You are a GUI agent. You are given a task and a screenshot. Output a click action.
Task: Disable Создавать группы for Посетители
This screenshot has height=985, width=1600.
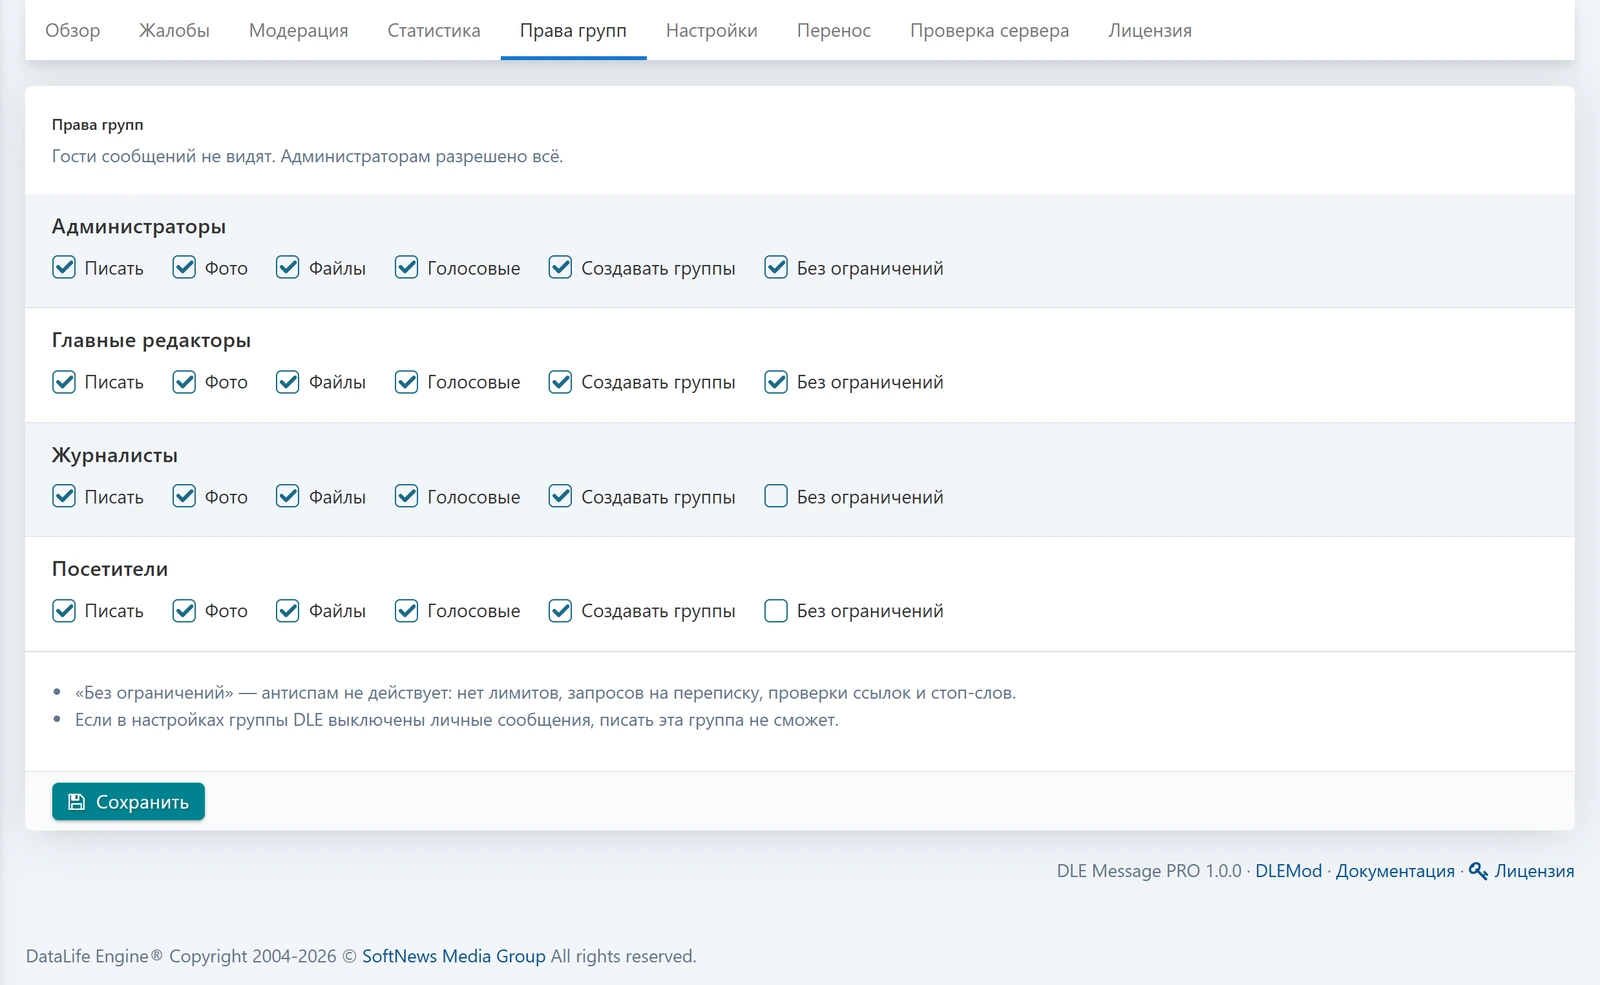[560, 610]
